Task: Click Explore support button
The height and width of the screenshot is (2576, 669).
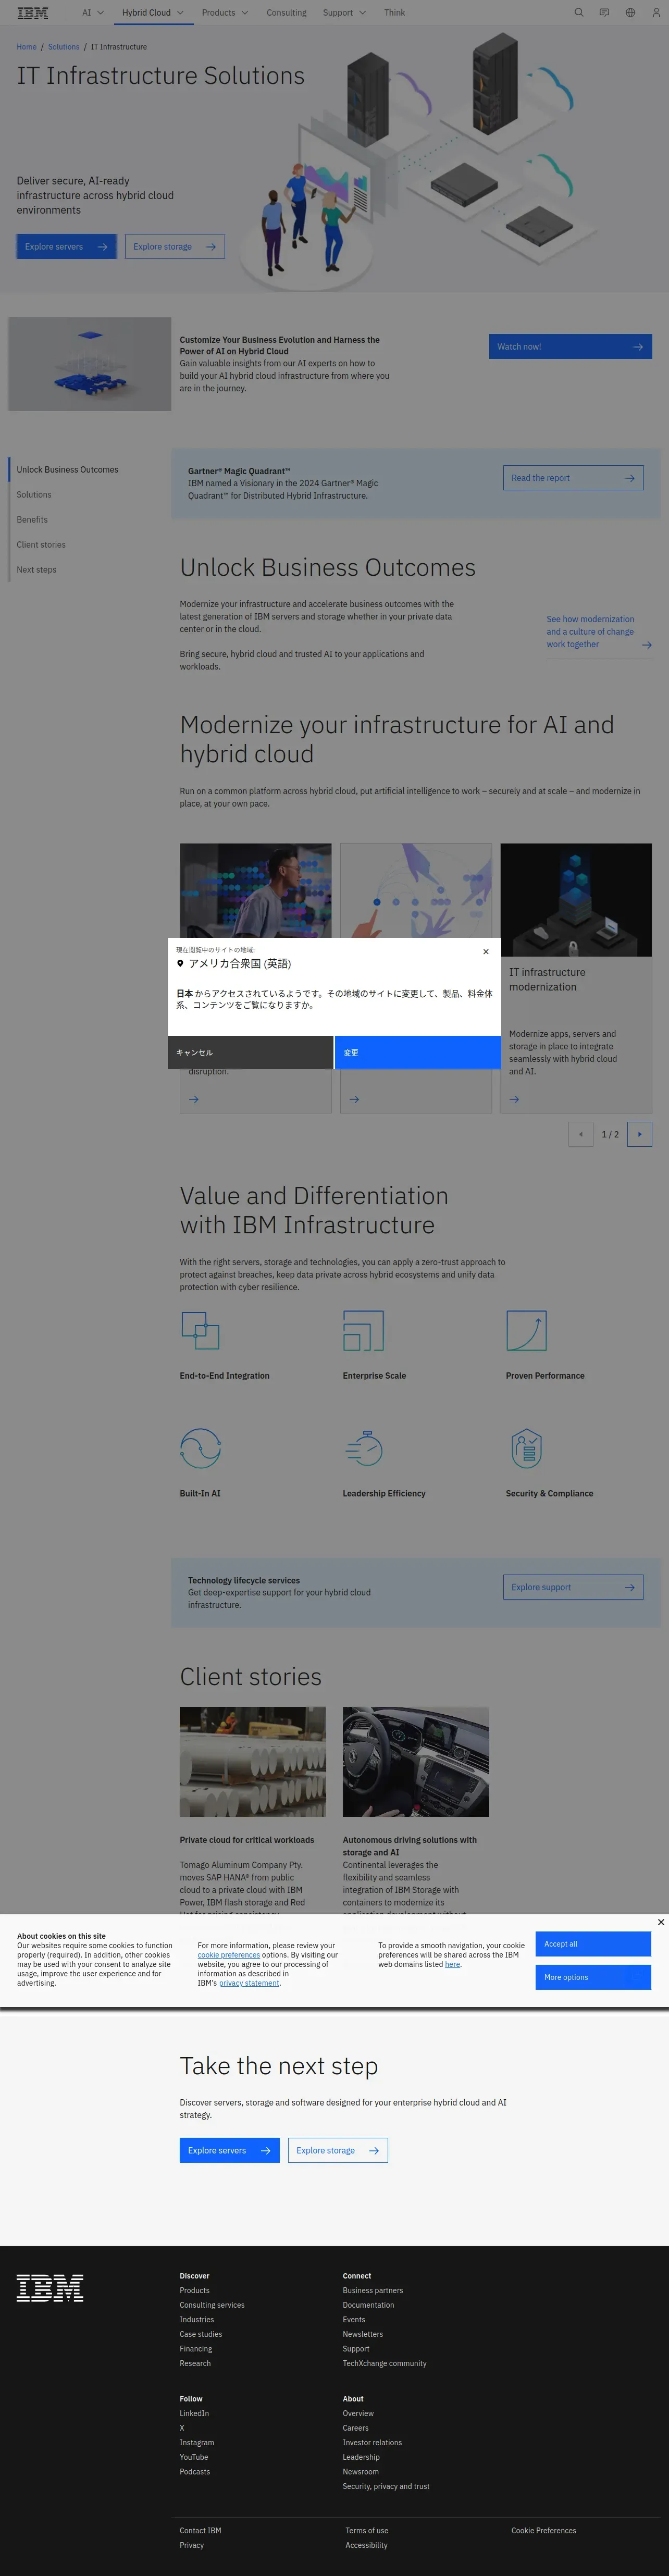Action: (x=573, y=1587)
